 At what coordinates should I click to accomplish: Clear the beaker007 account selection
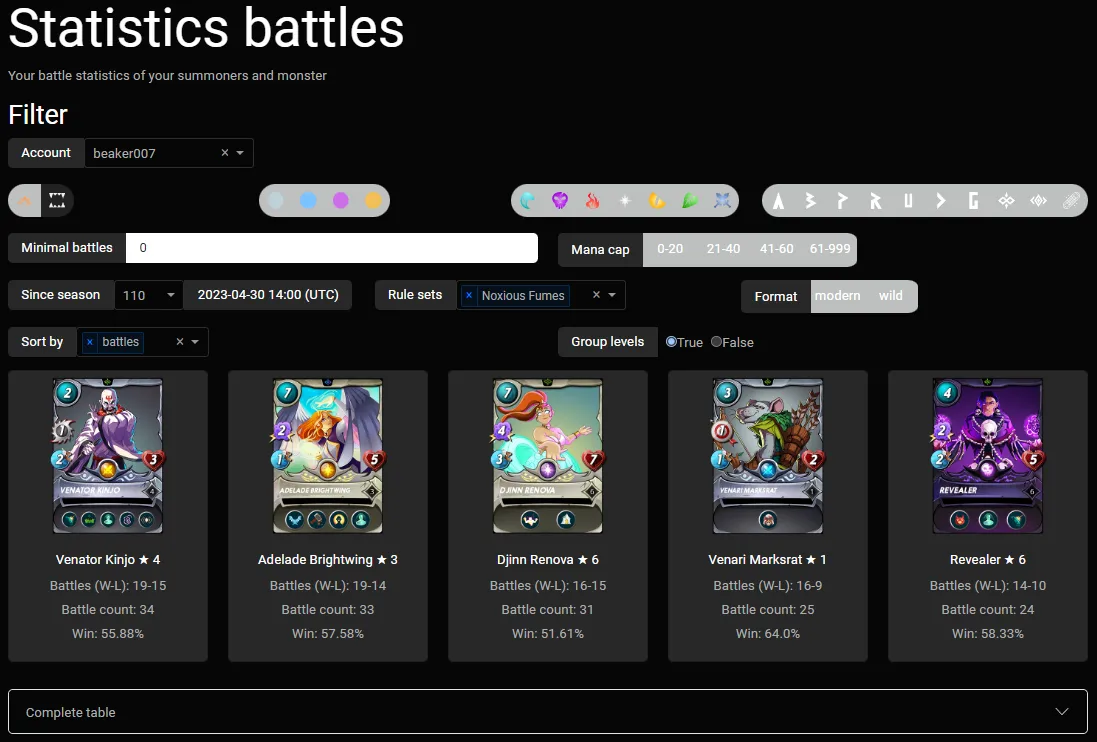225,152
